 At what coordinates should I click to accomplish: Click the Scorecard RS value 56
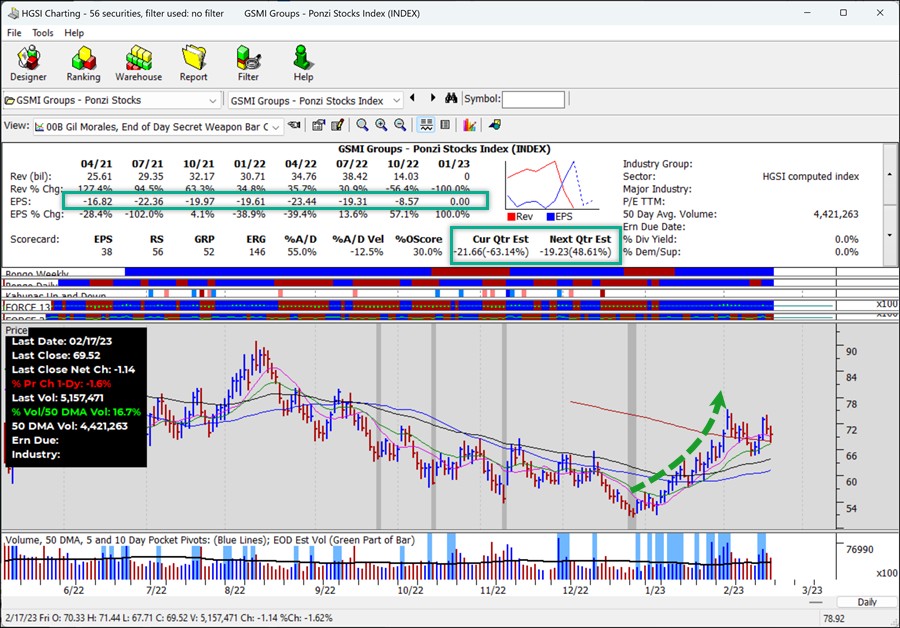(158, 252)
